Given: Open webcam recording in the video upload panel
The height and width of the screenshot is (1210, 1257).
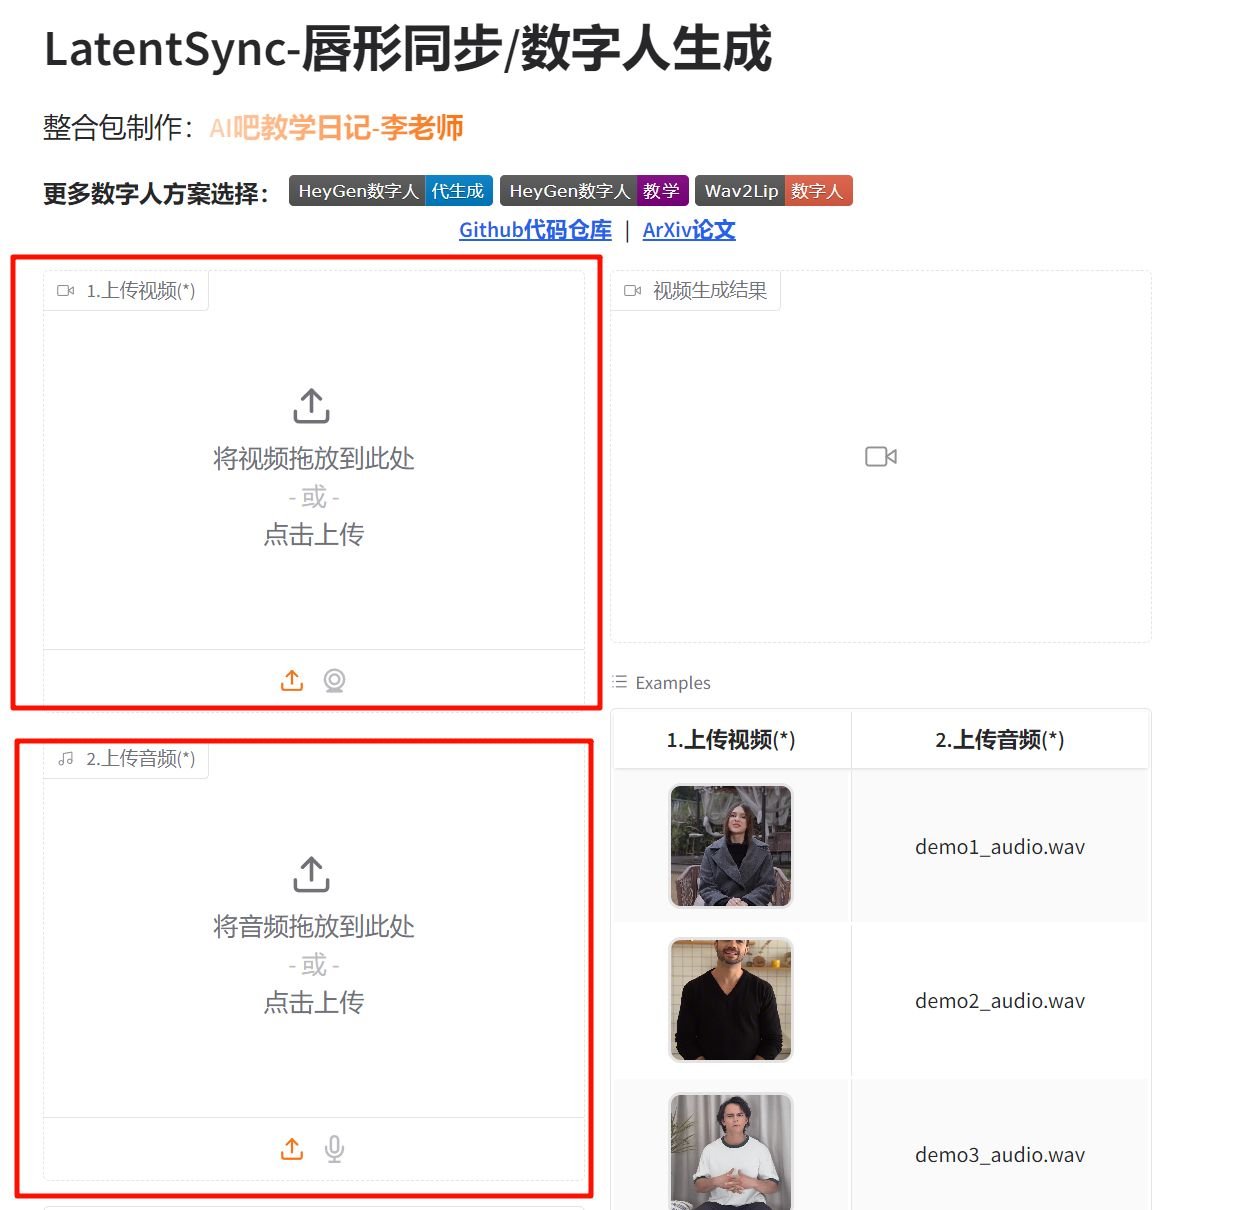Looking at the screenshot, I should tap(335, 679).
